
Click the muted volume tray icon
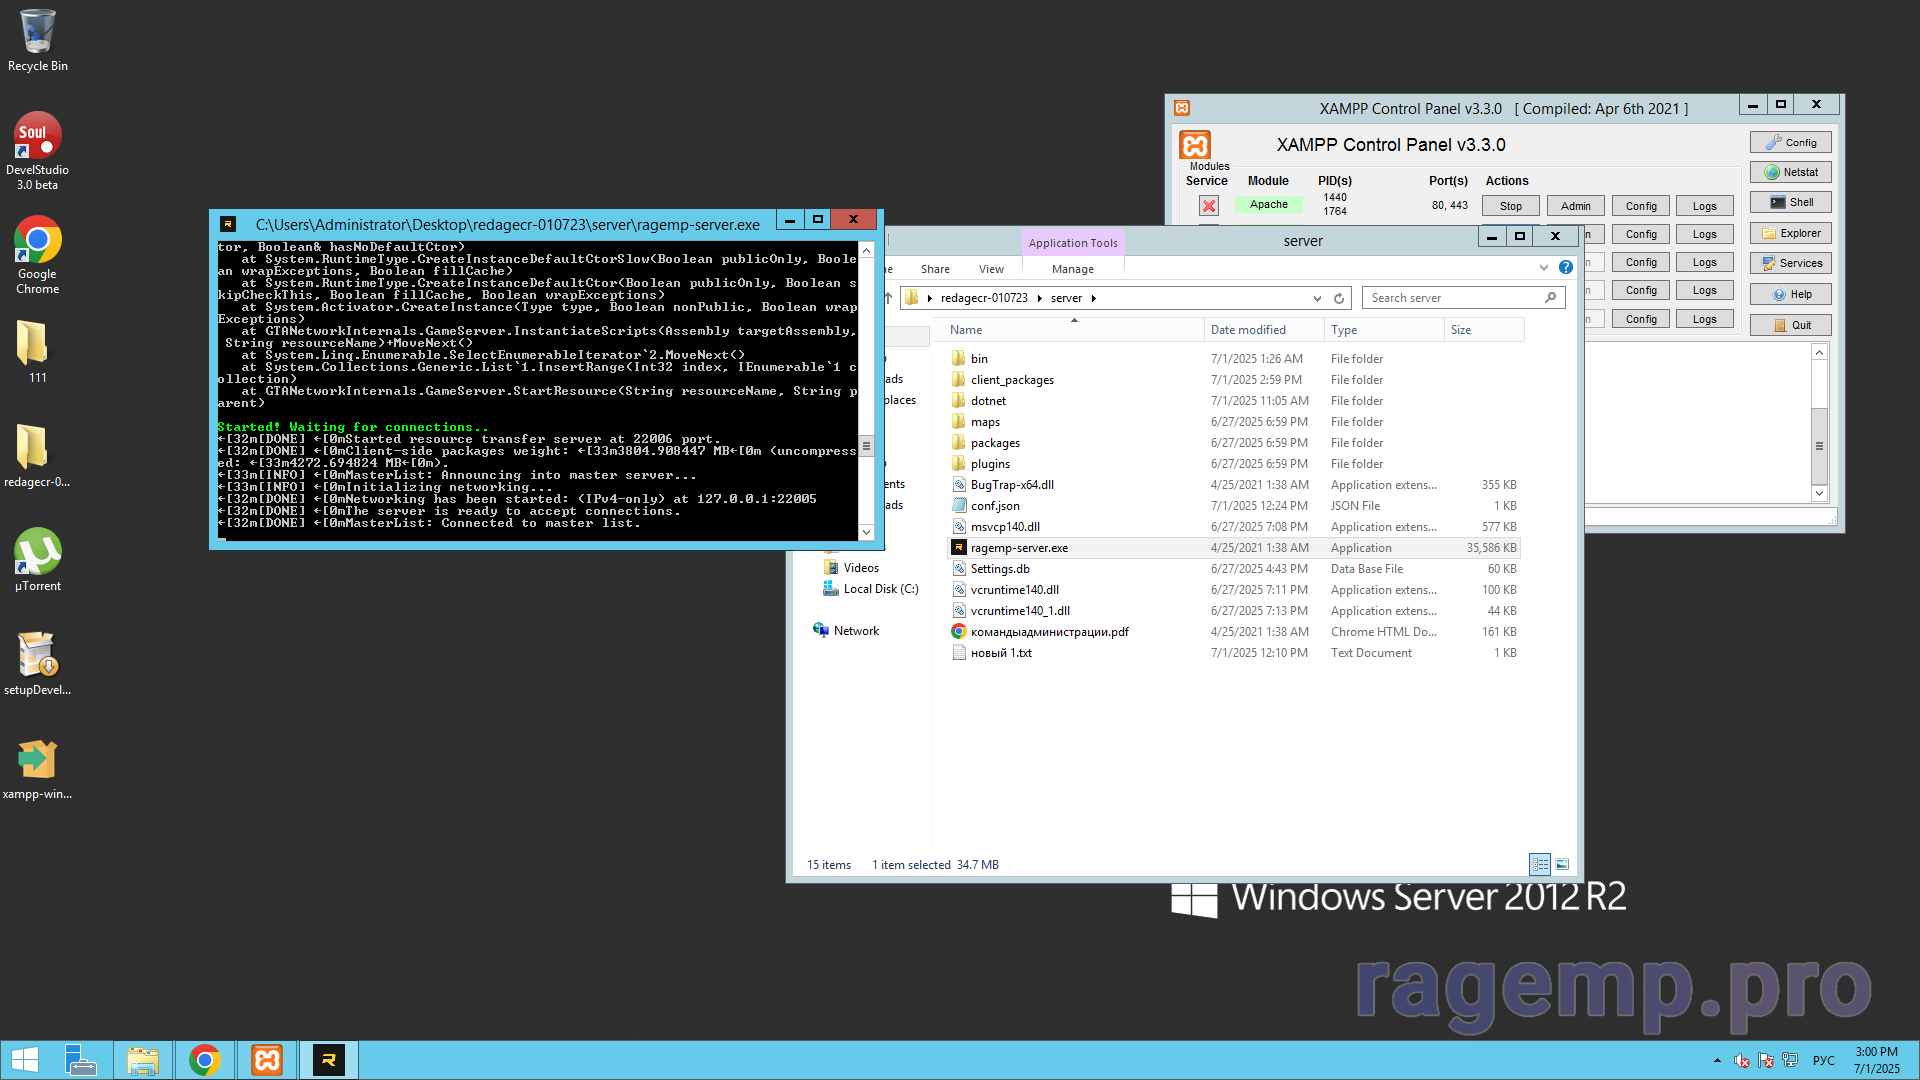(1742, 1060)
